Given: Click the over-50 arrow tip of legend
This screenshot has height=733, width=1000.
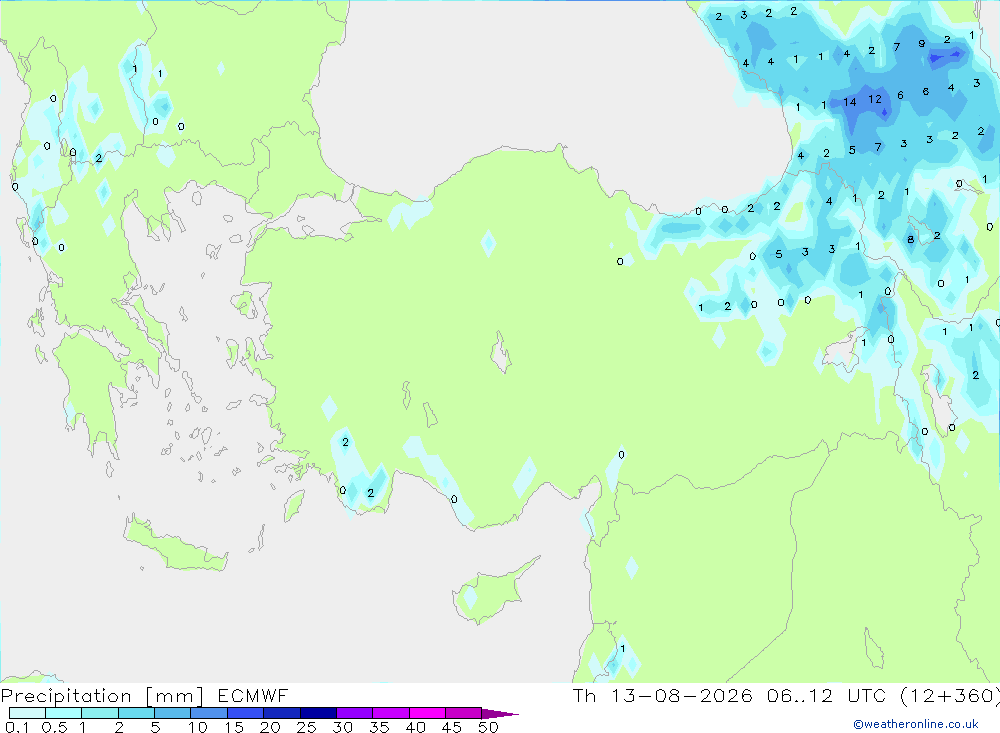Looking at the screenshot, I should [x=500, y=713].
